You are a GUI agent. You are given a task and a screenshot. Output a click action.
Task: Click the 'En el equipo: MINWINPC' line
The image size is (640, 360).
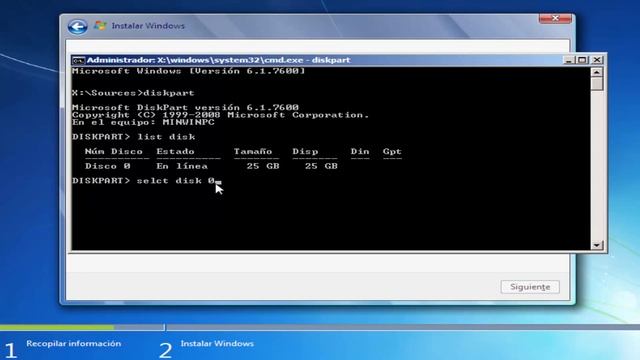click(143, 122)
